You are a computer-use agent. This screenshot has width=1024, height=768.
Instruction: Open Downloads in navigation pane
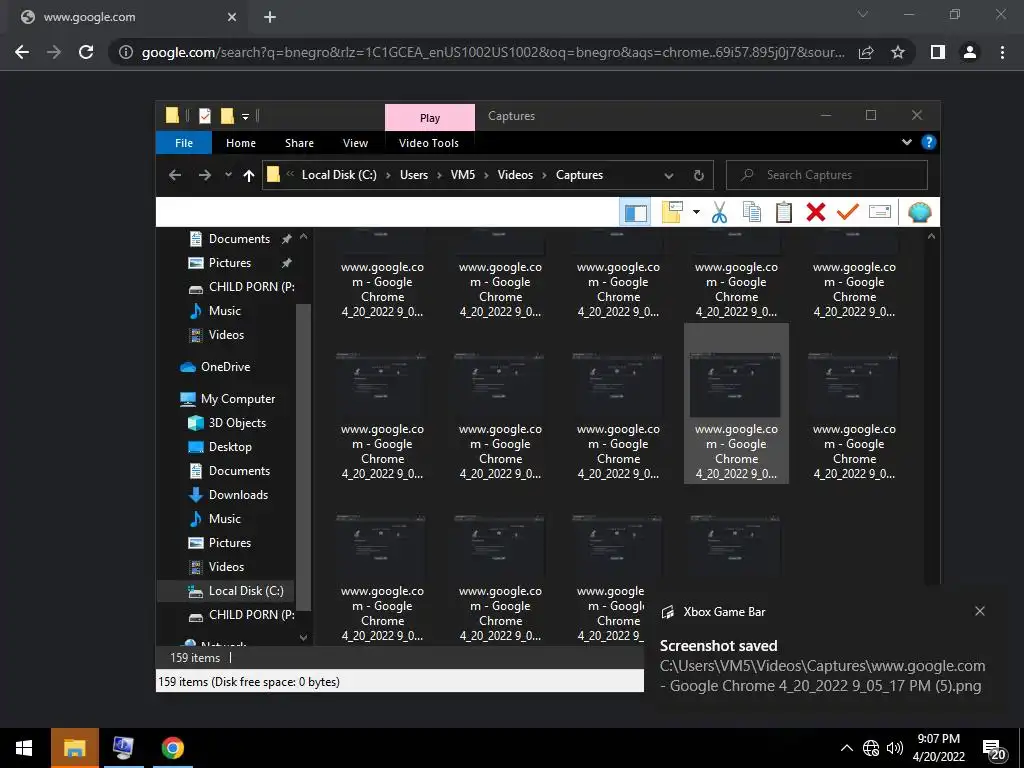[x=238, y=494]
